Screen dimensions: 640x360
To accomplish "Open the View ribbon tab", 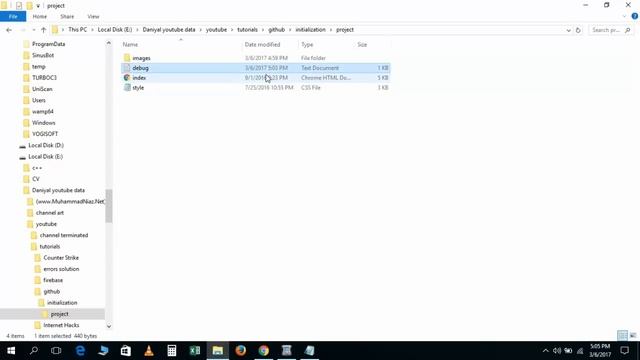I will (93, 17).
